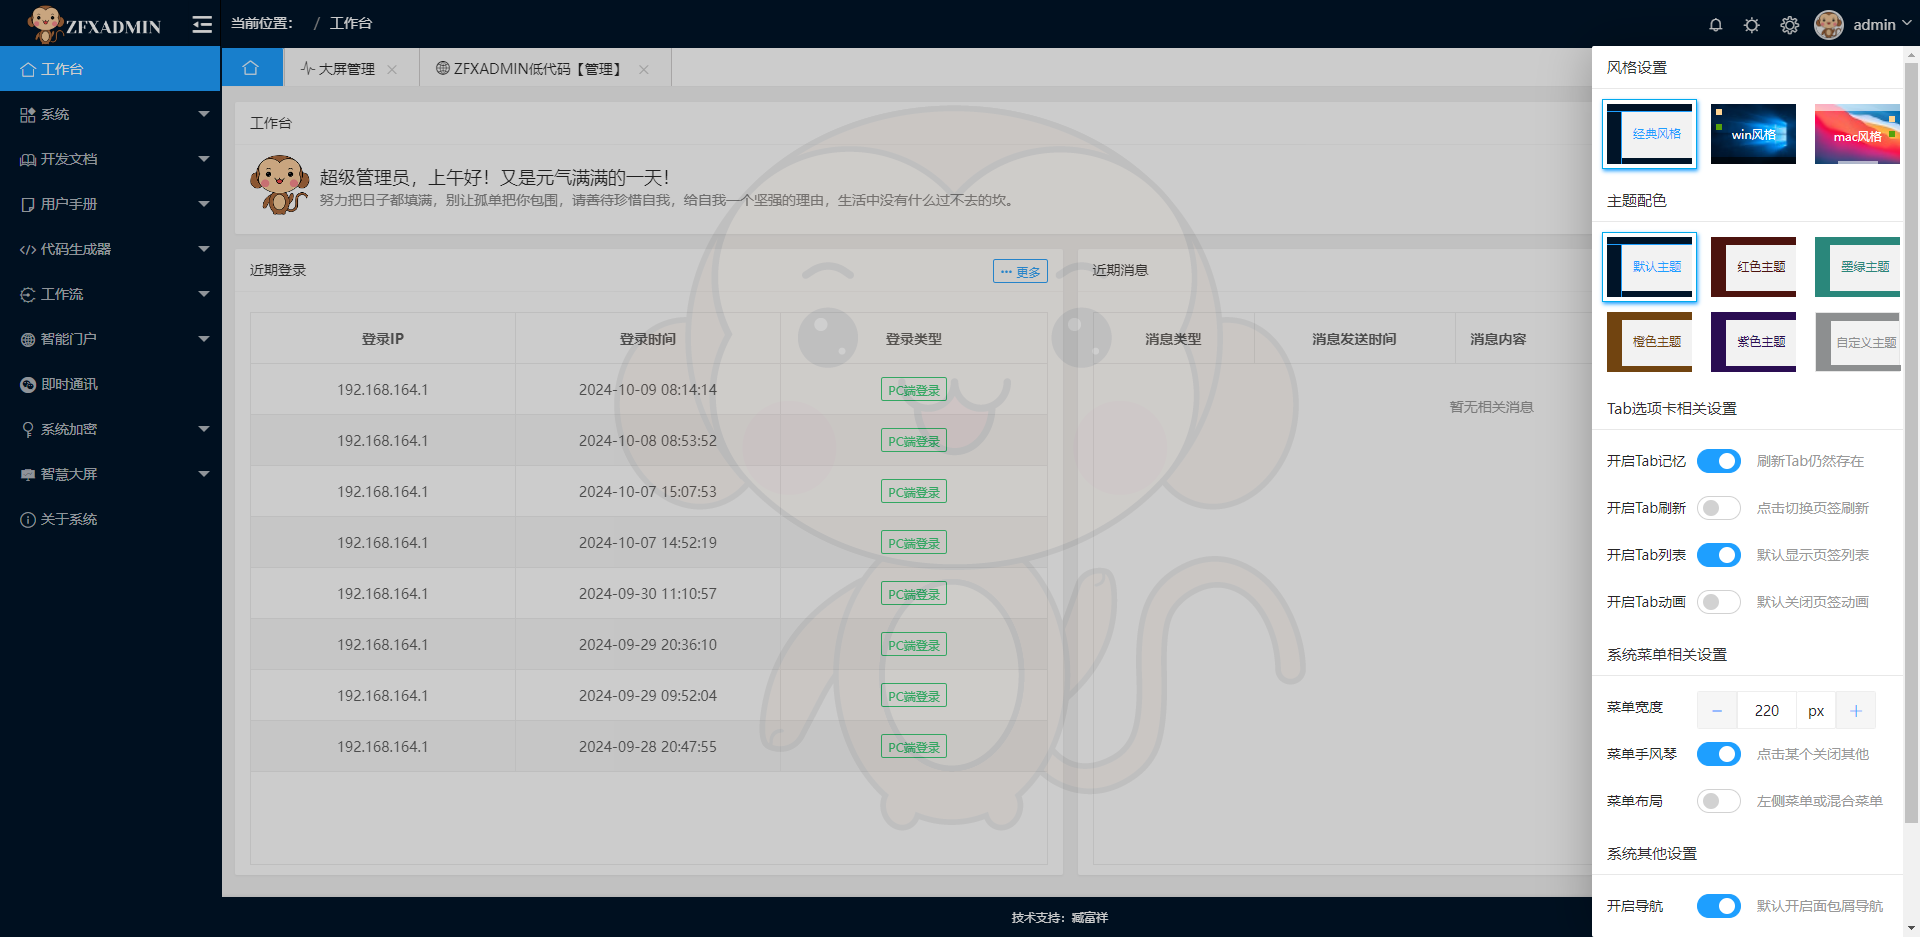Screen dimensions: 1920x937
Task: Expand the 系统加密 menu arrow
Action: pos(204,429)
